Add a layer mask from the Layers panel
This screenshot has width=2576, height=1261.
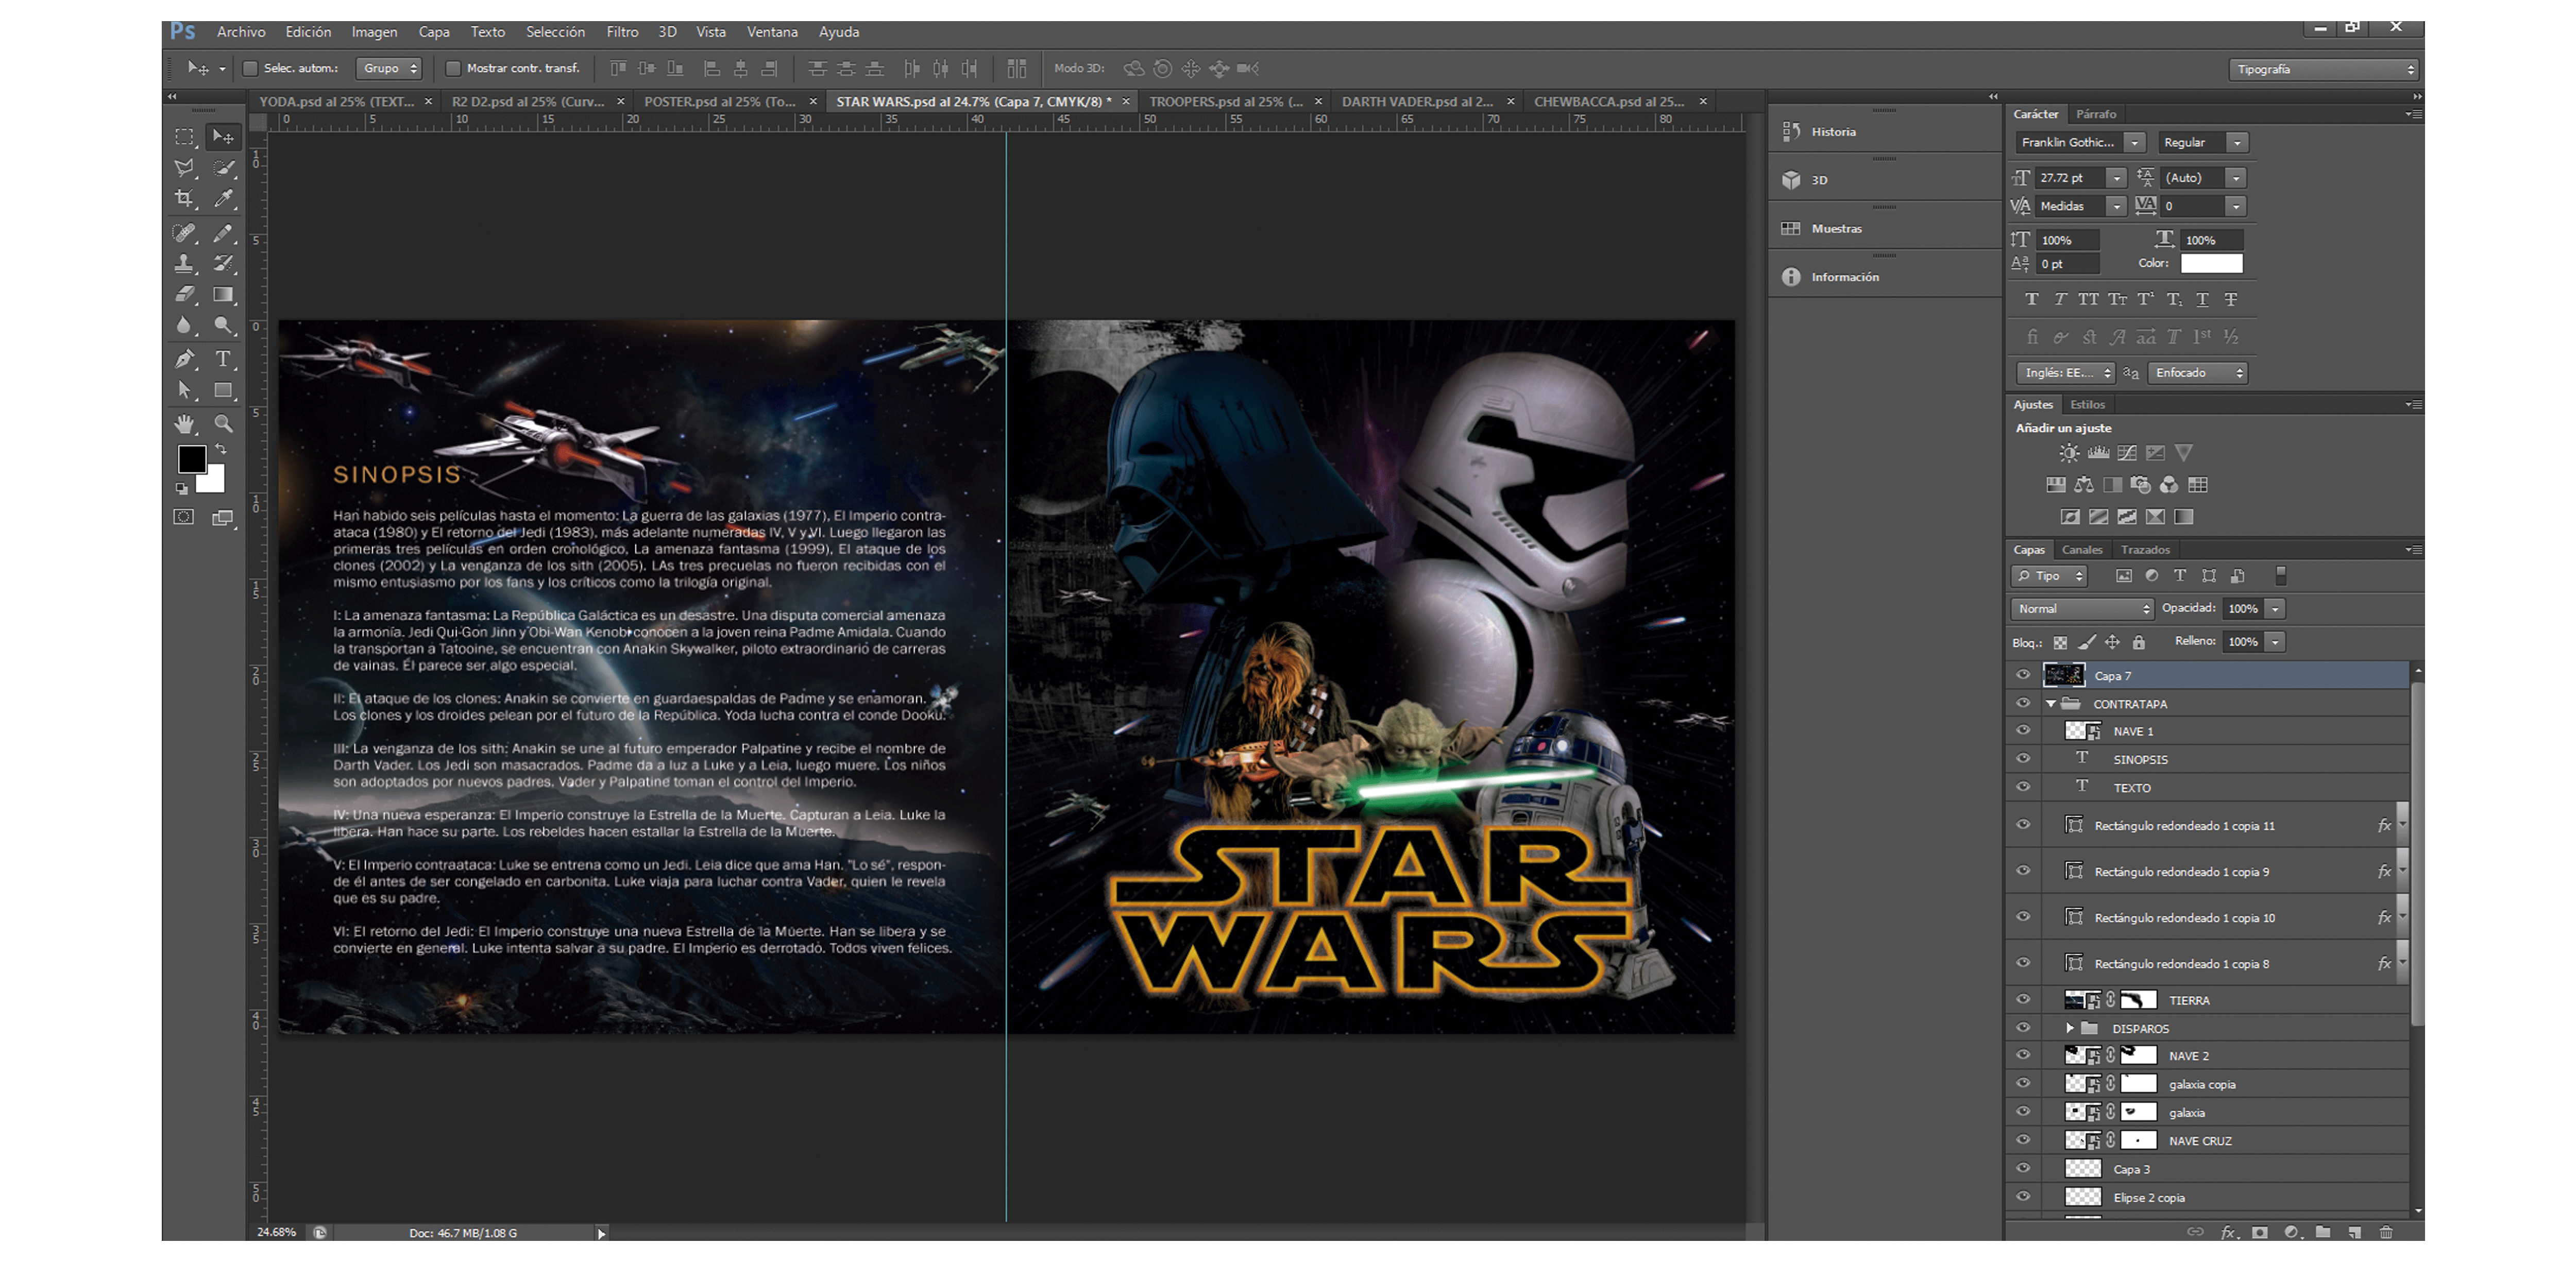pos(2260,1232)
